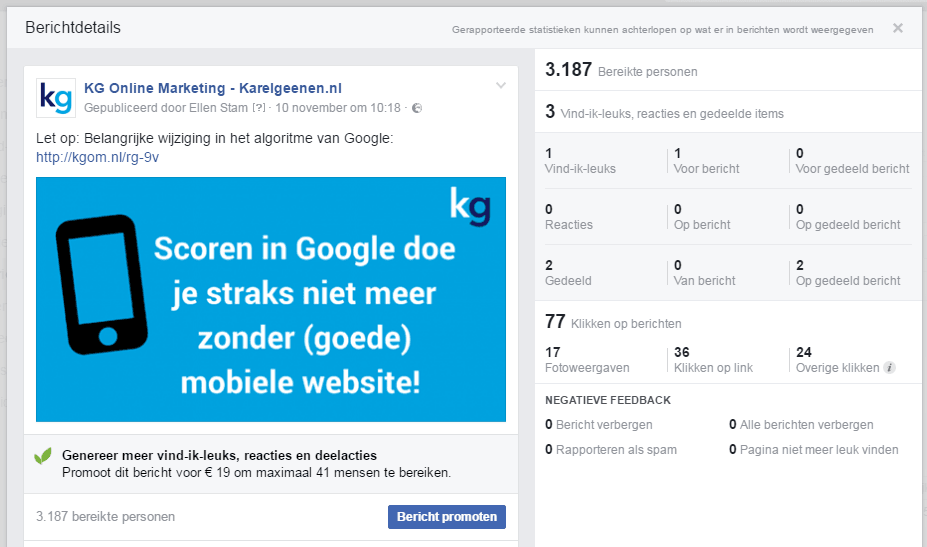
Task: Click the 77 Klikken op berichten heading
Action: point(613,322)
